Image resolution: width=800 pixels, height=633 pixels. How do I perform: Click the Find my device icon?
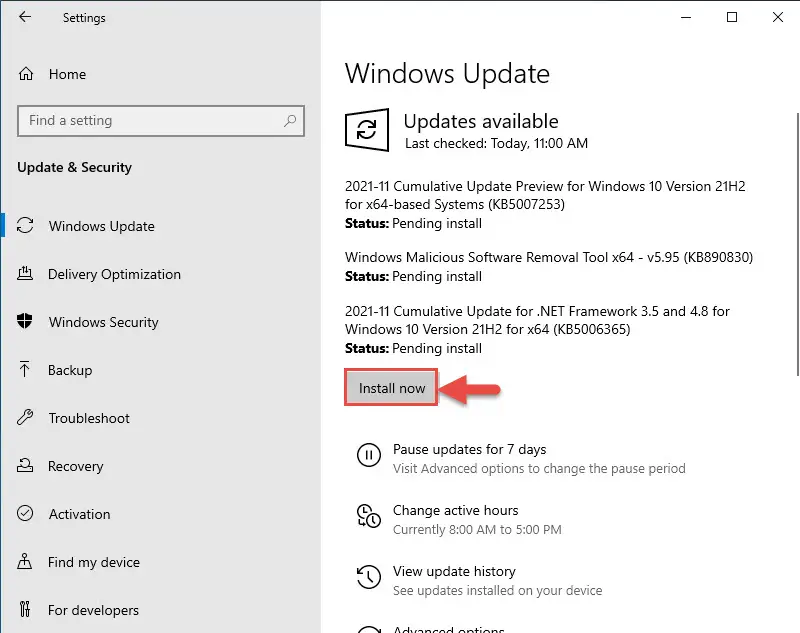pos(24,561)
